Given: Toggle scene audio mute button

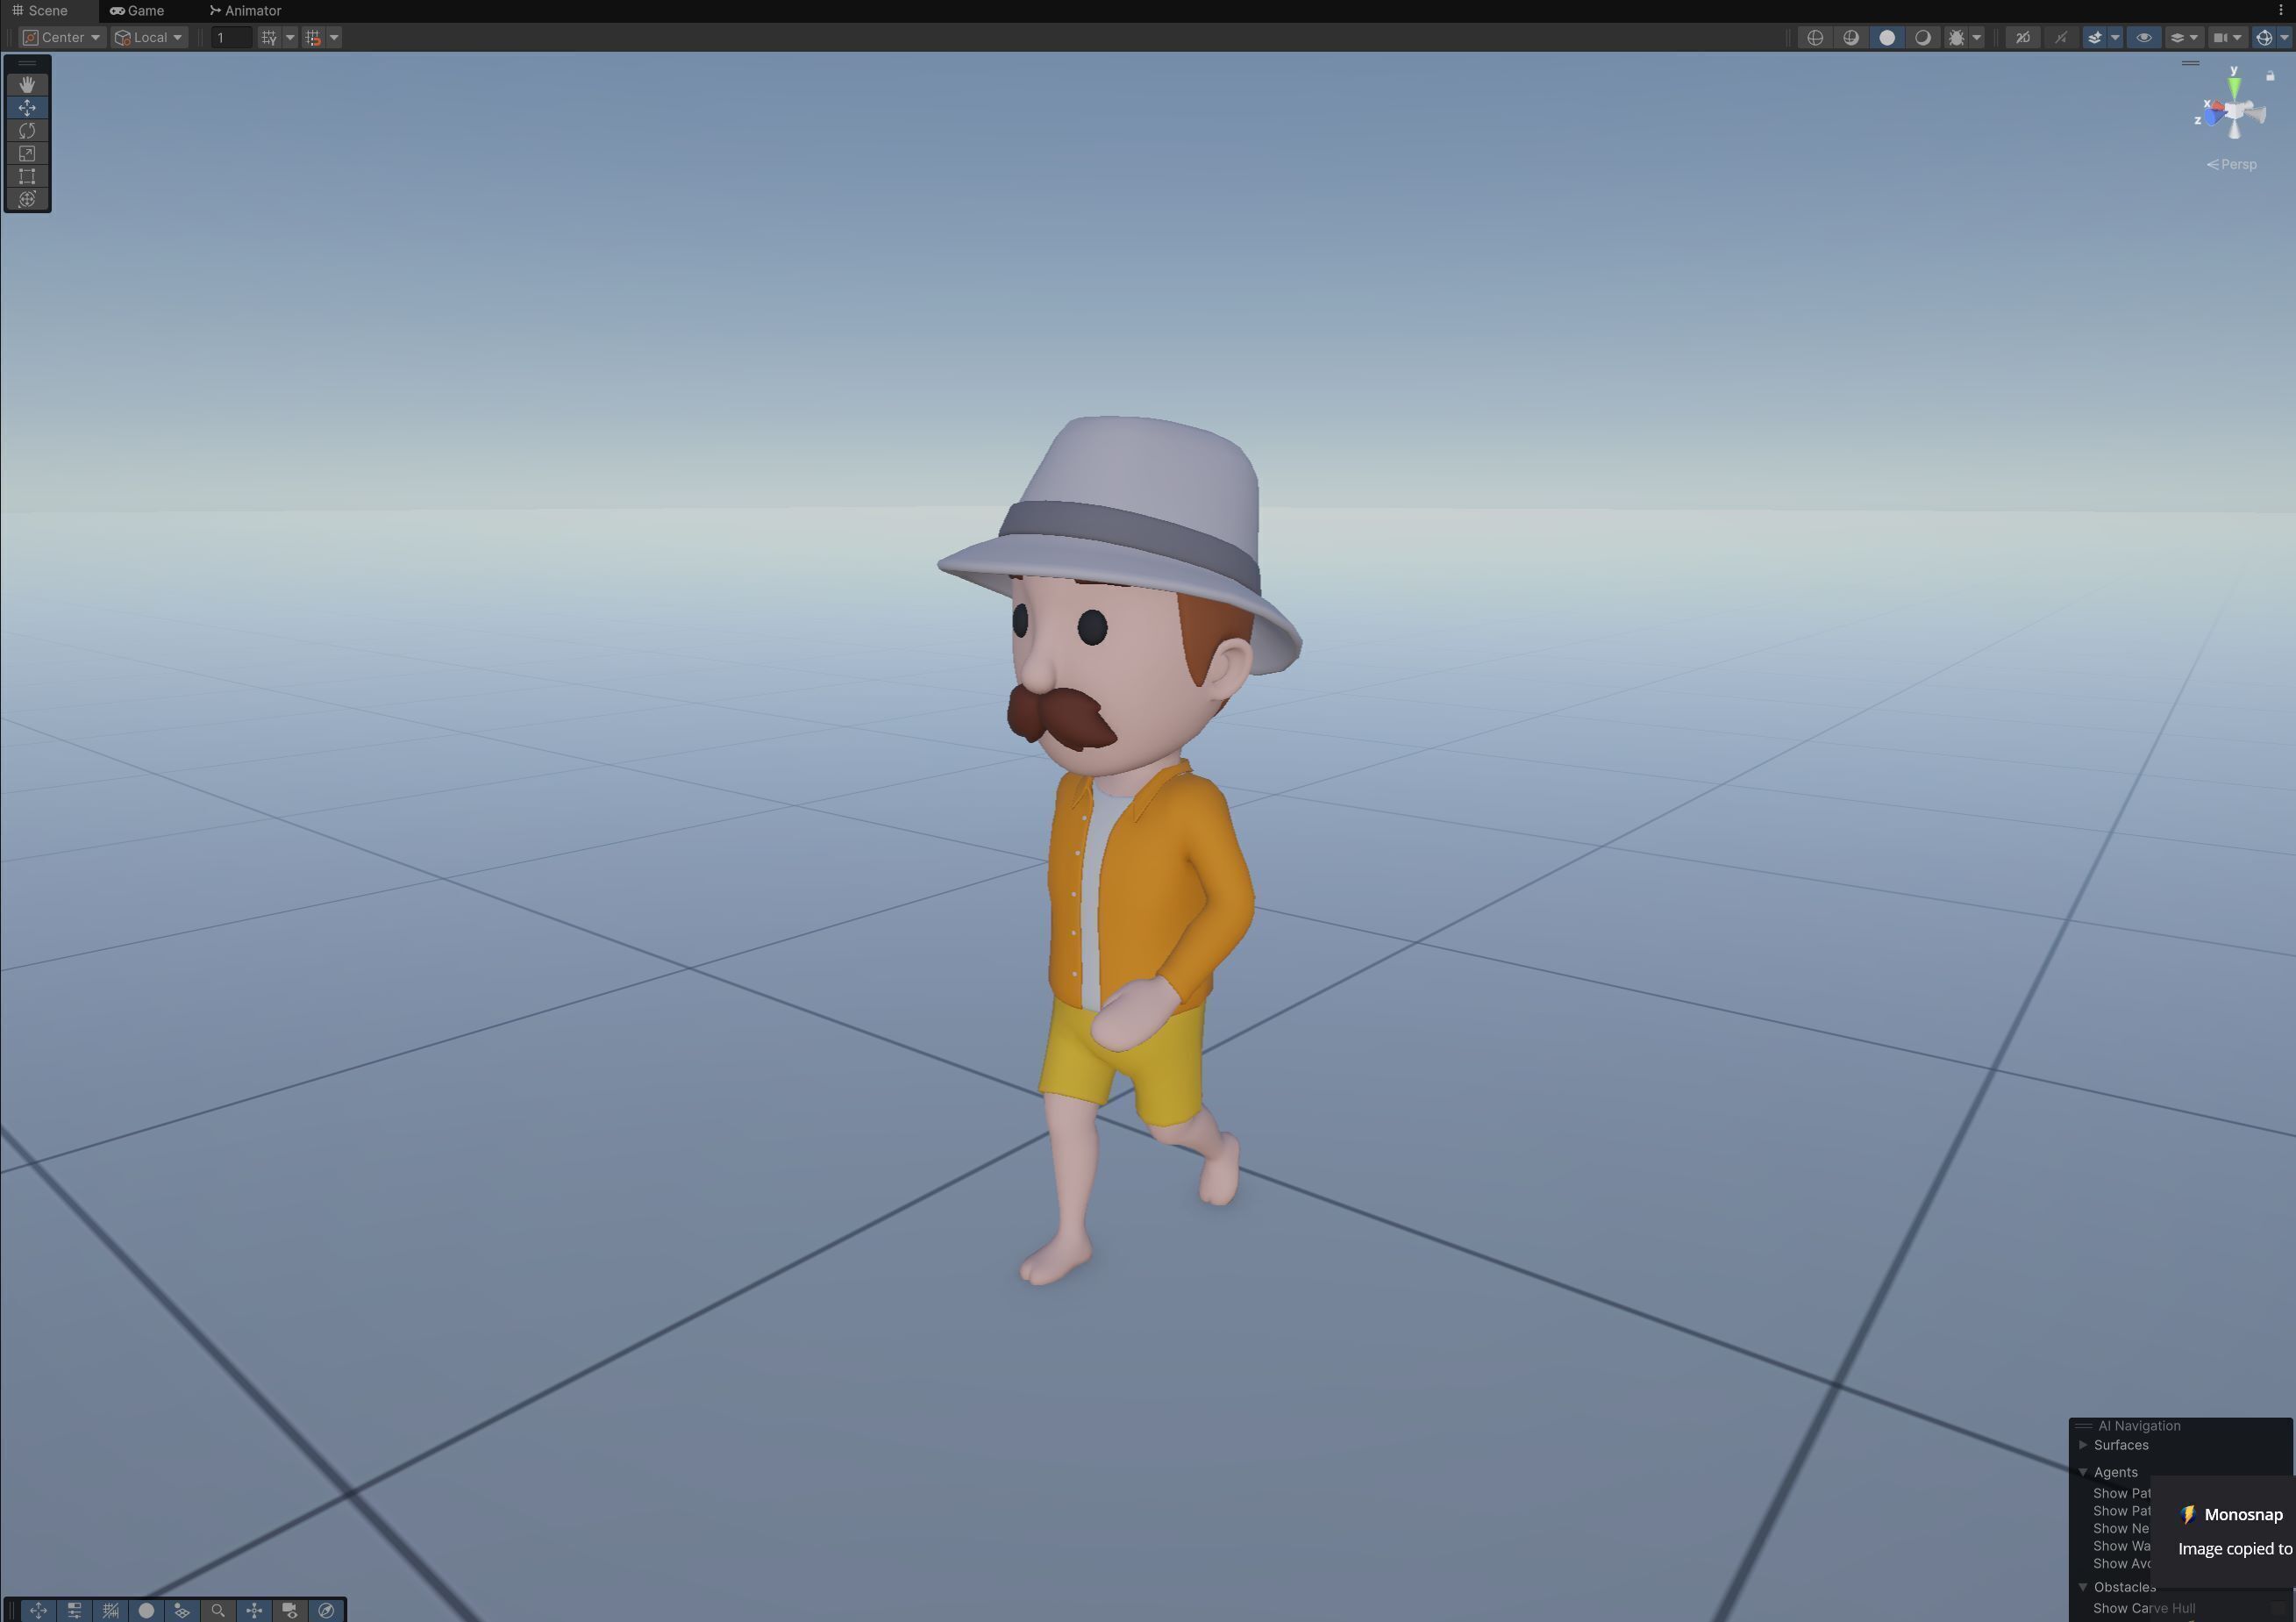Looking at the screenshot, I should 2060,37.
